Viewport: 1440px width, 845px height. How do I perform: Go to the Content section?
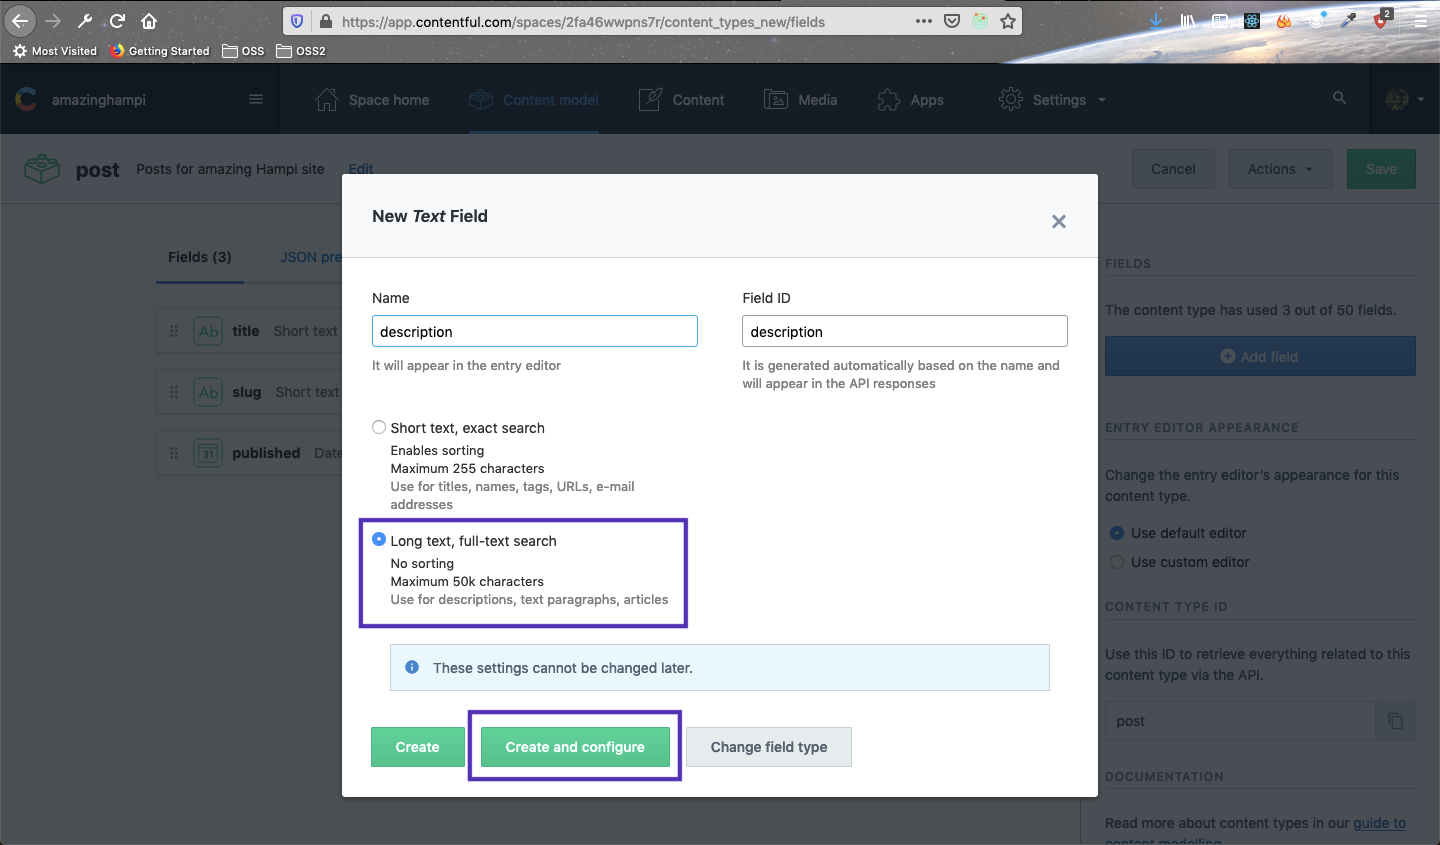(x=681, y=100)
